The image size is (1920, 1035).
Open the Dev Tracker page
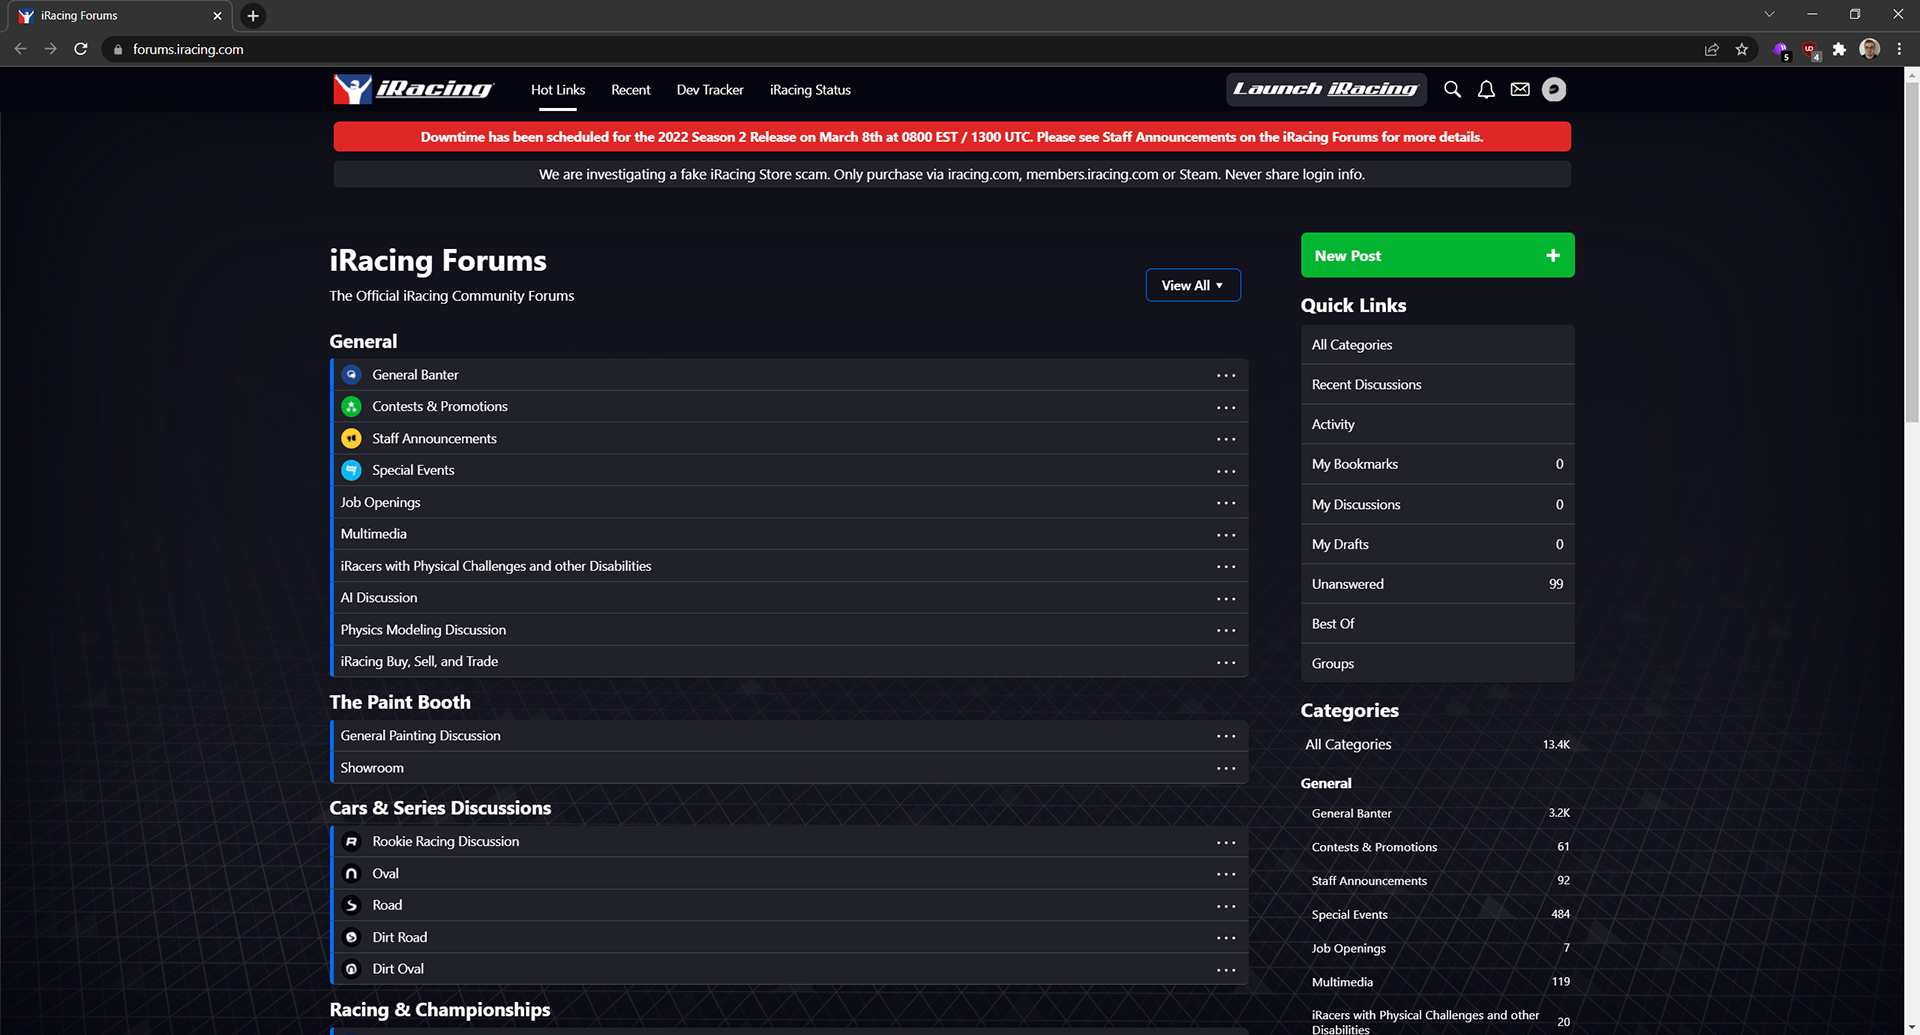click(x=710, y=90)
